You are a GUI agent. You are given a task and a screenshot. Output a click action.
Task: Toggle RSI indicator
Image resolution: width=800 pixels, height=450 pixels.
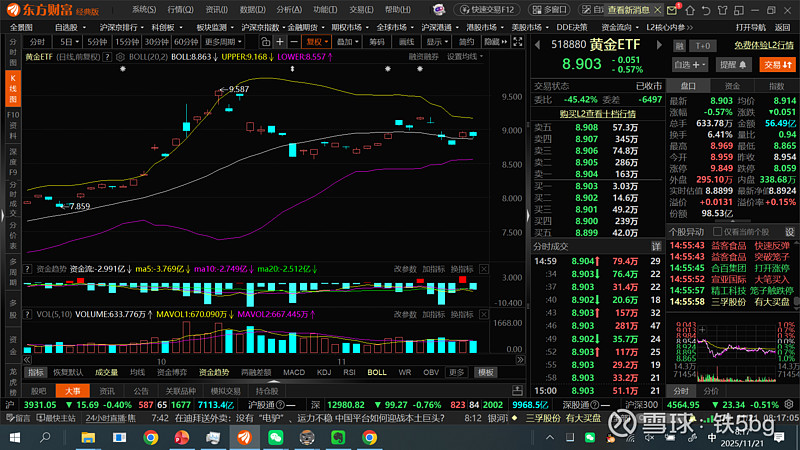click(x=349, y=372)
